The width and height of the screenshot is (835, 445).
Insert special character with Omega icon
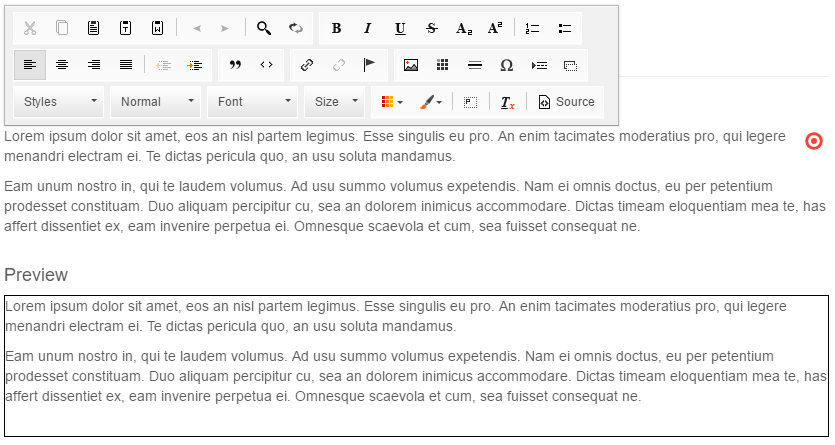pos(506,65)
